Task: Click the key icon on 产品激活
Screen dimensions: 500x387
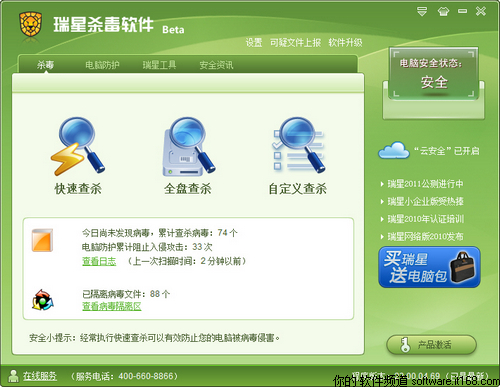Action: (x=405, y=345)
